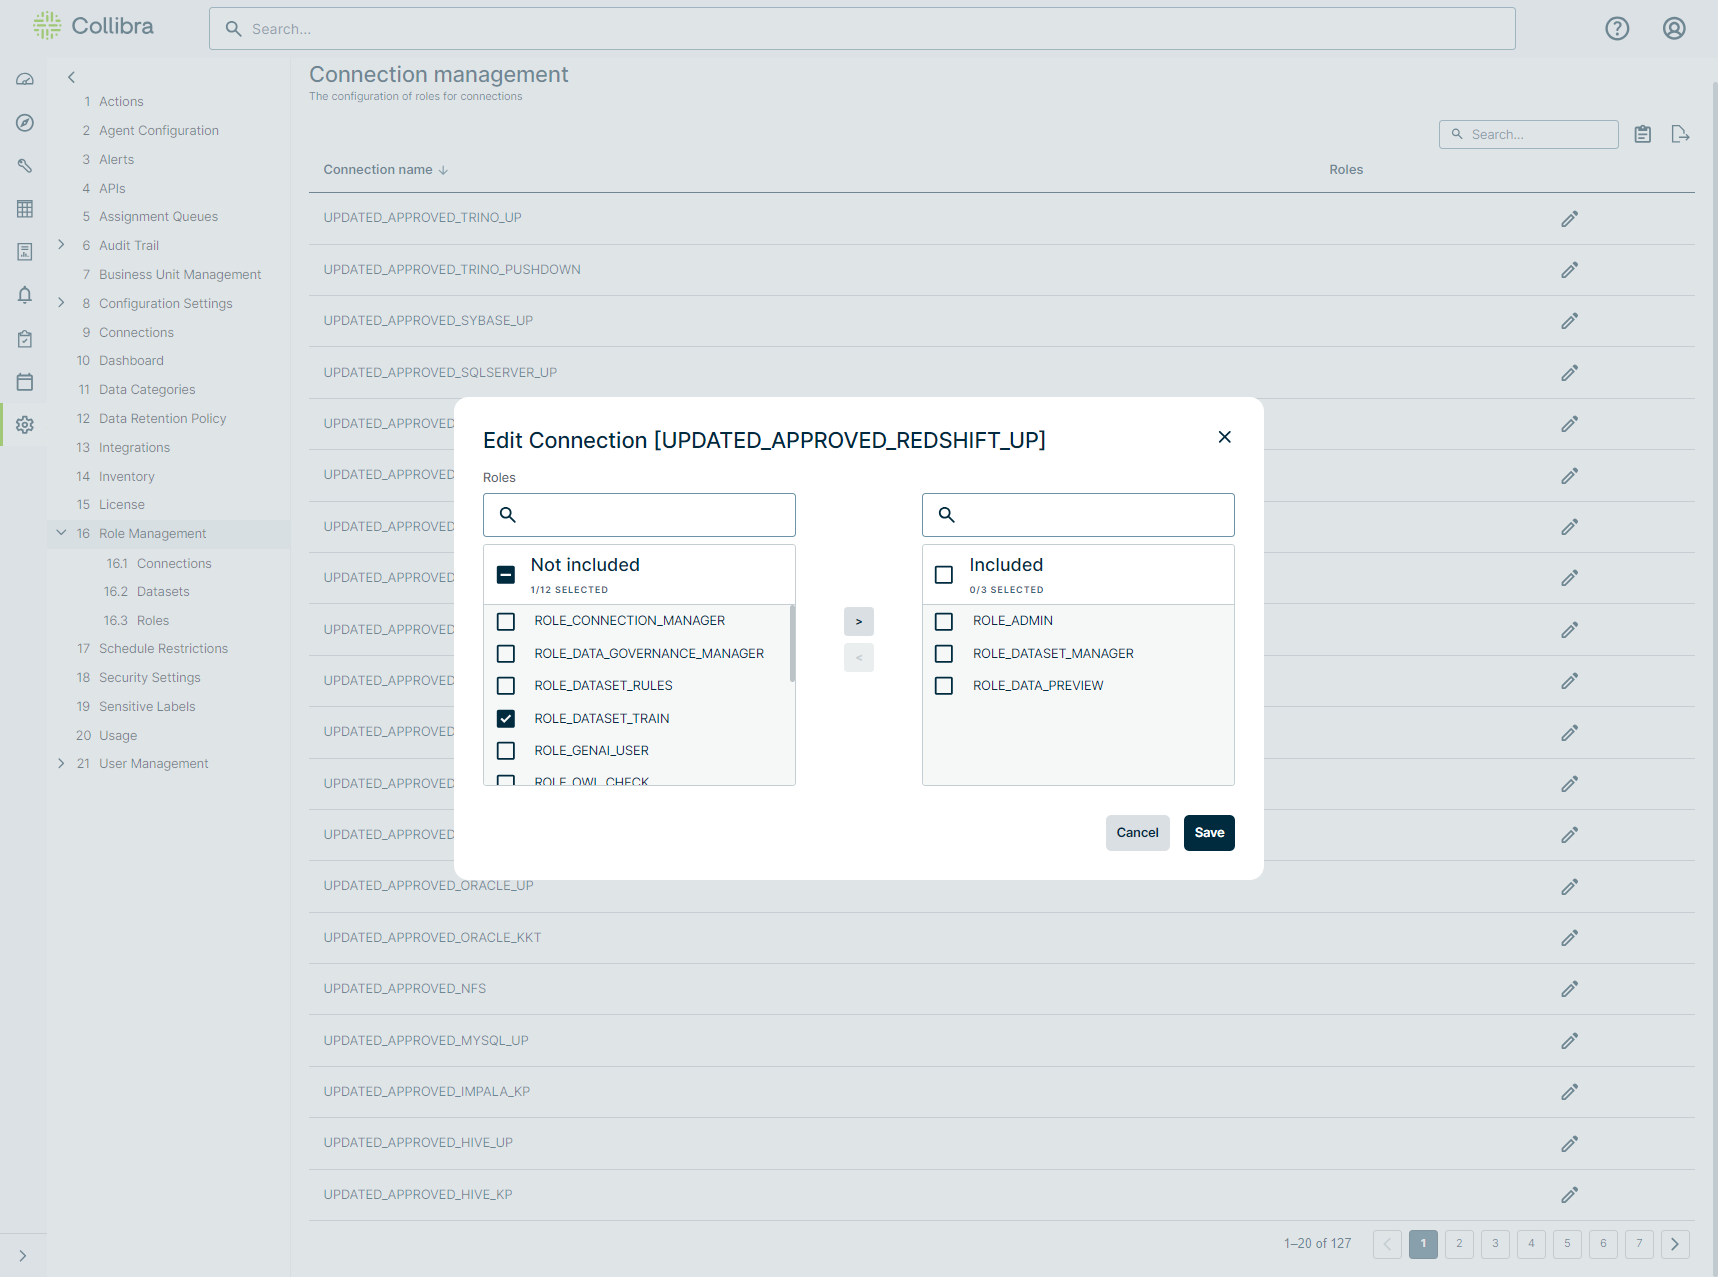Open Data Retention Policy in sidebar
Screen dimensions: 1718x1277
click(163, 419)
